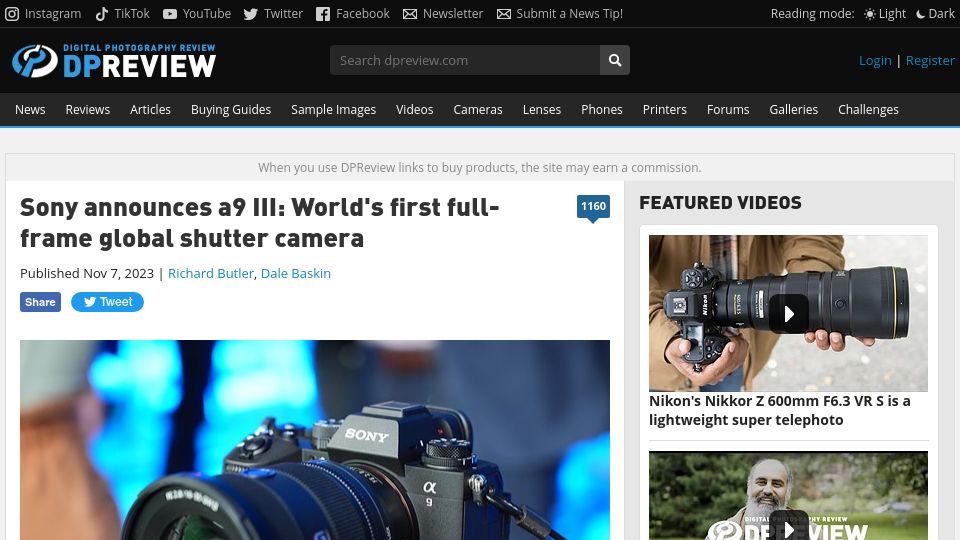Viewport: 960px width, 540px height.
Task: Click the Featured Videos heading
Action: coord(720,203)
